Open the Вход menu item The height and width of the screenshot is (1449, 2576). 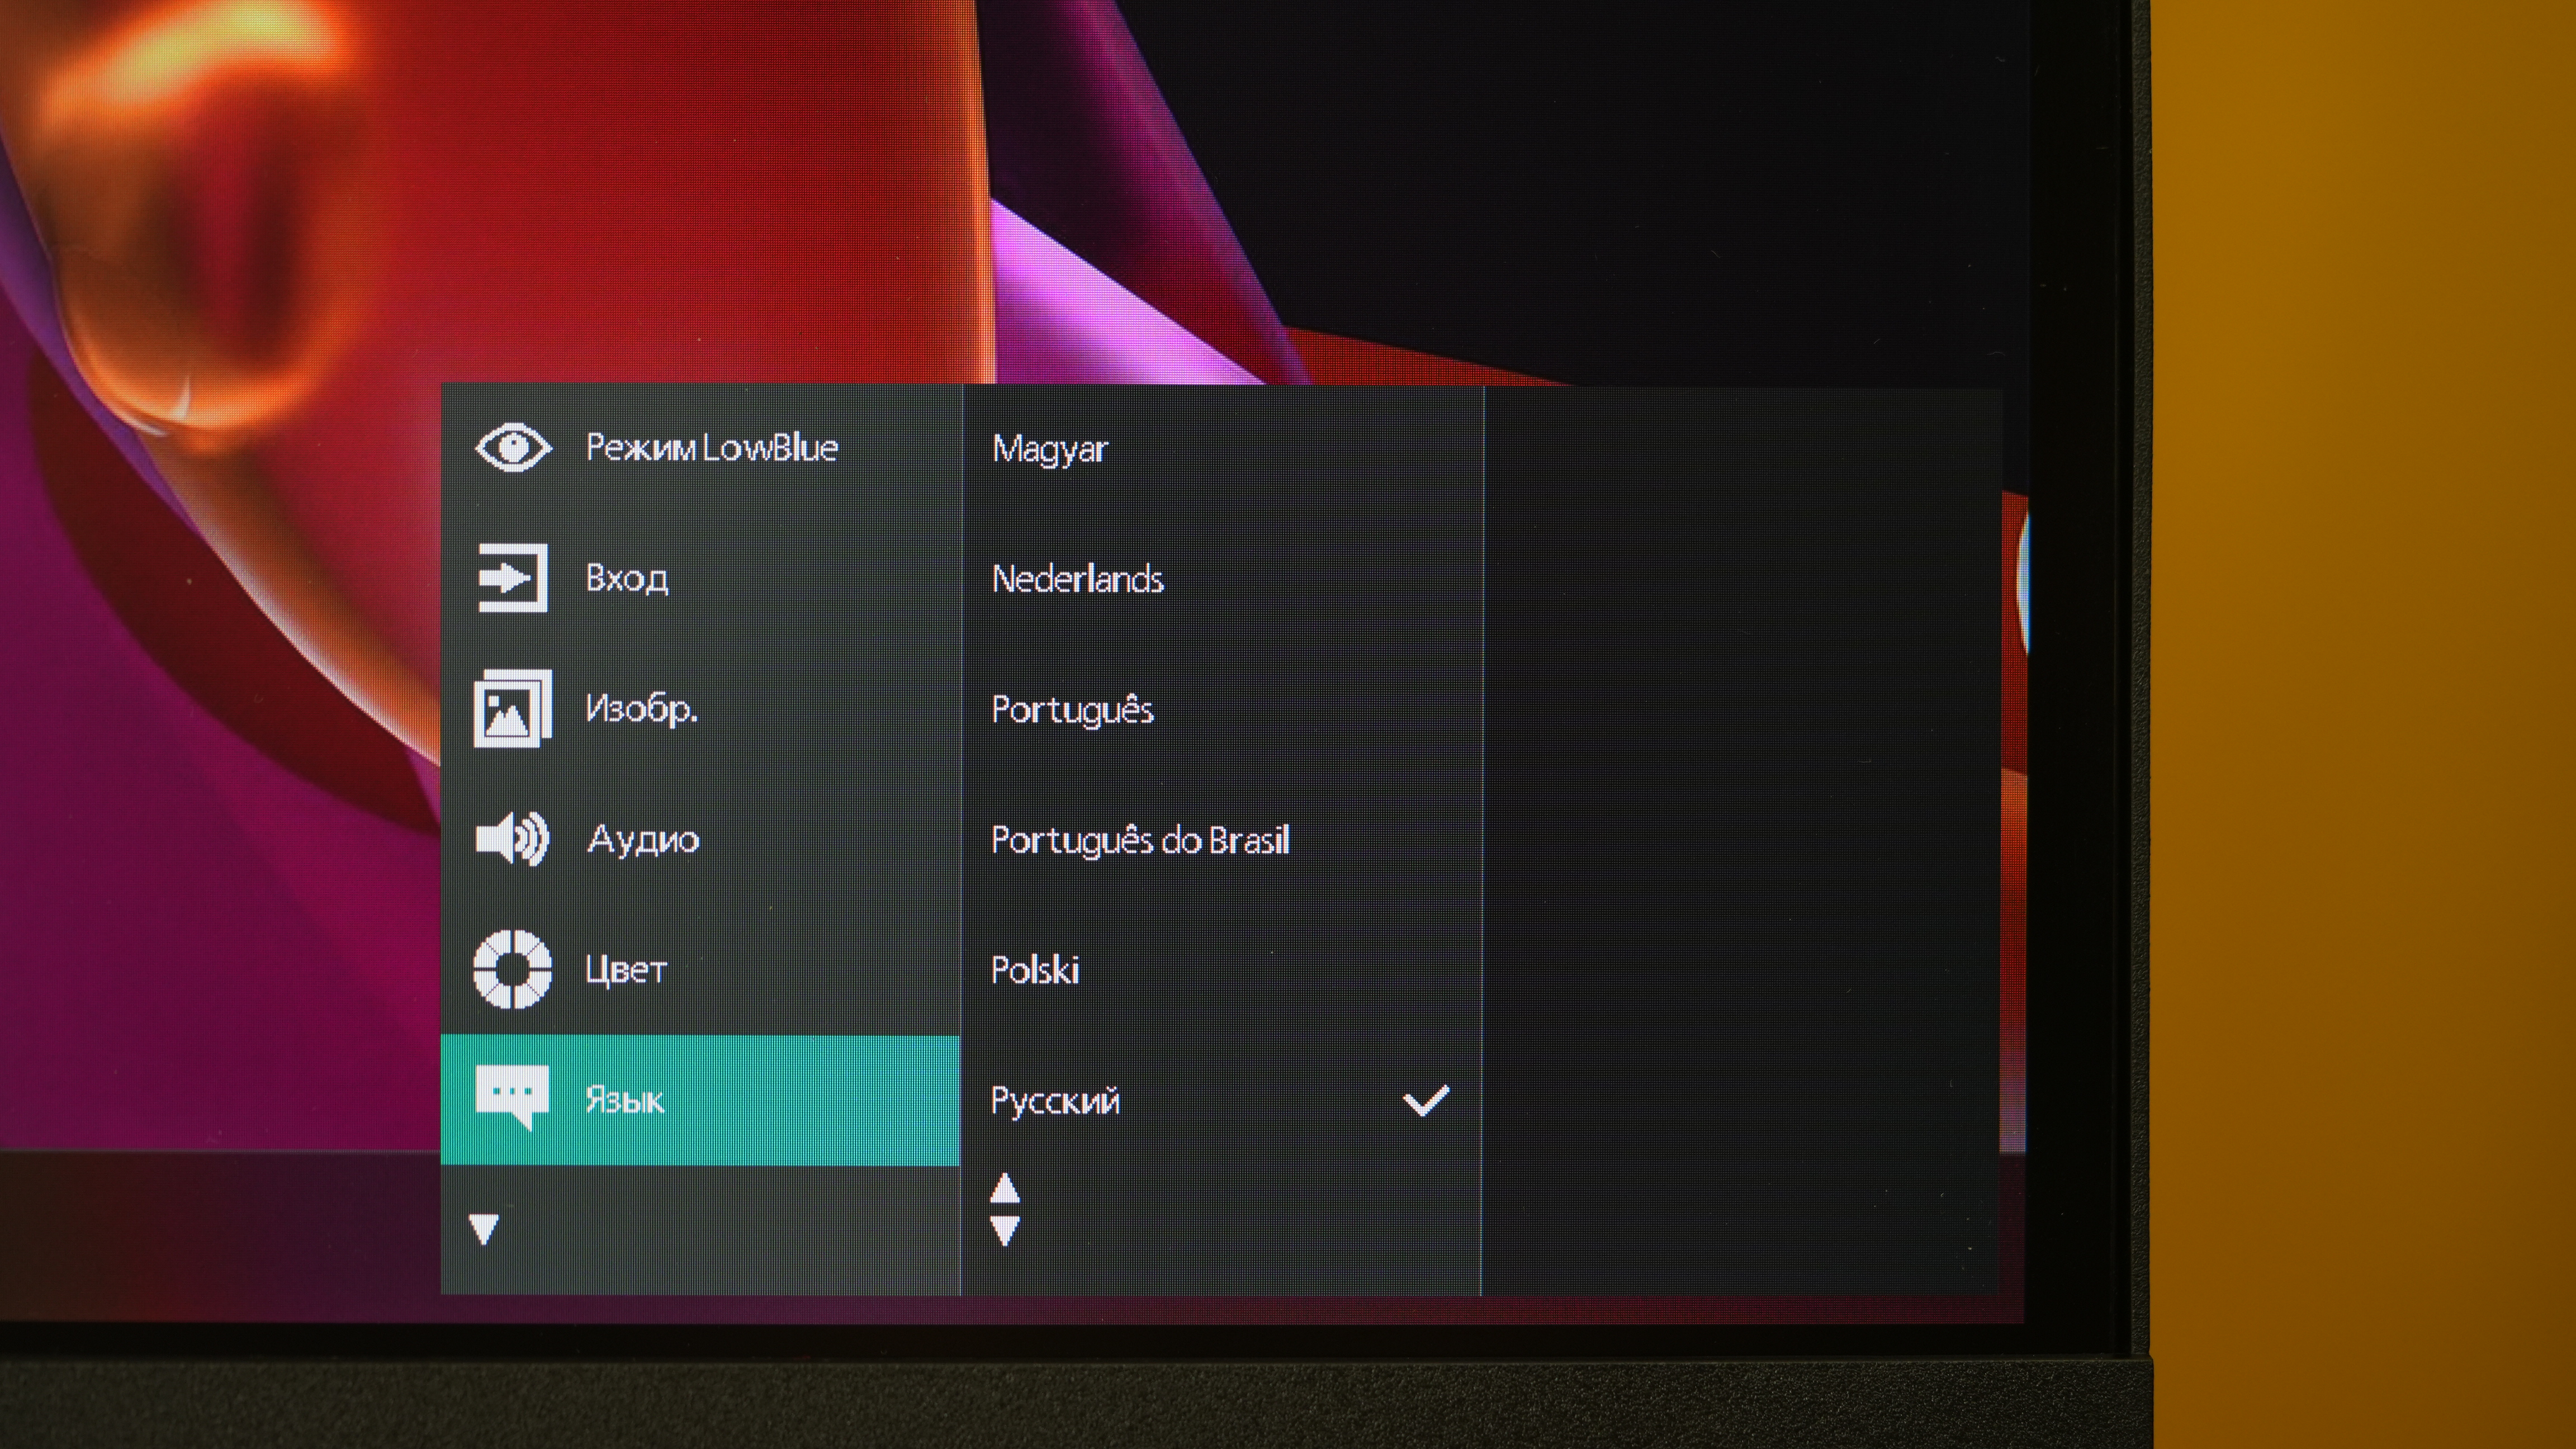coord(627,578)
